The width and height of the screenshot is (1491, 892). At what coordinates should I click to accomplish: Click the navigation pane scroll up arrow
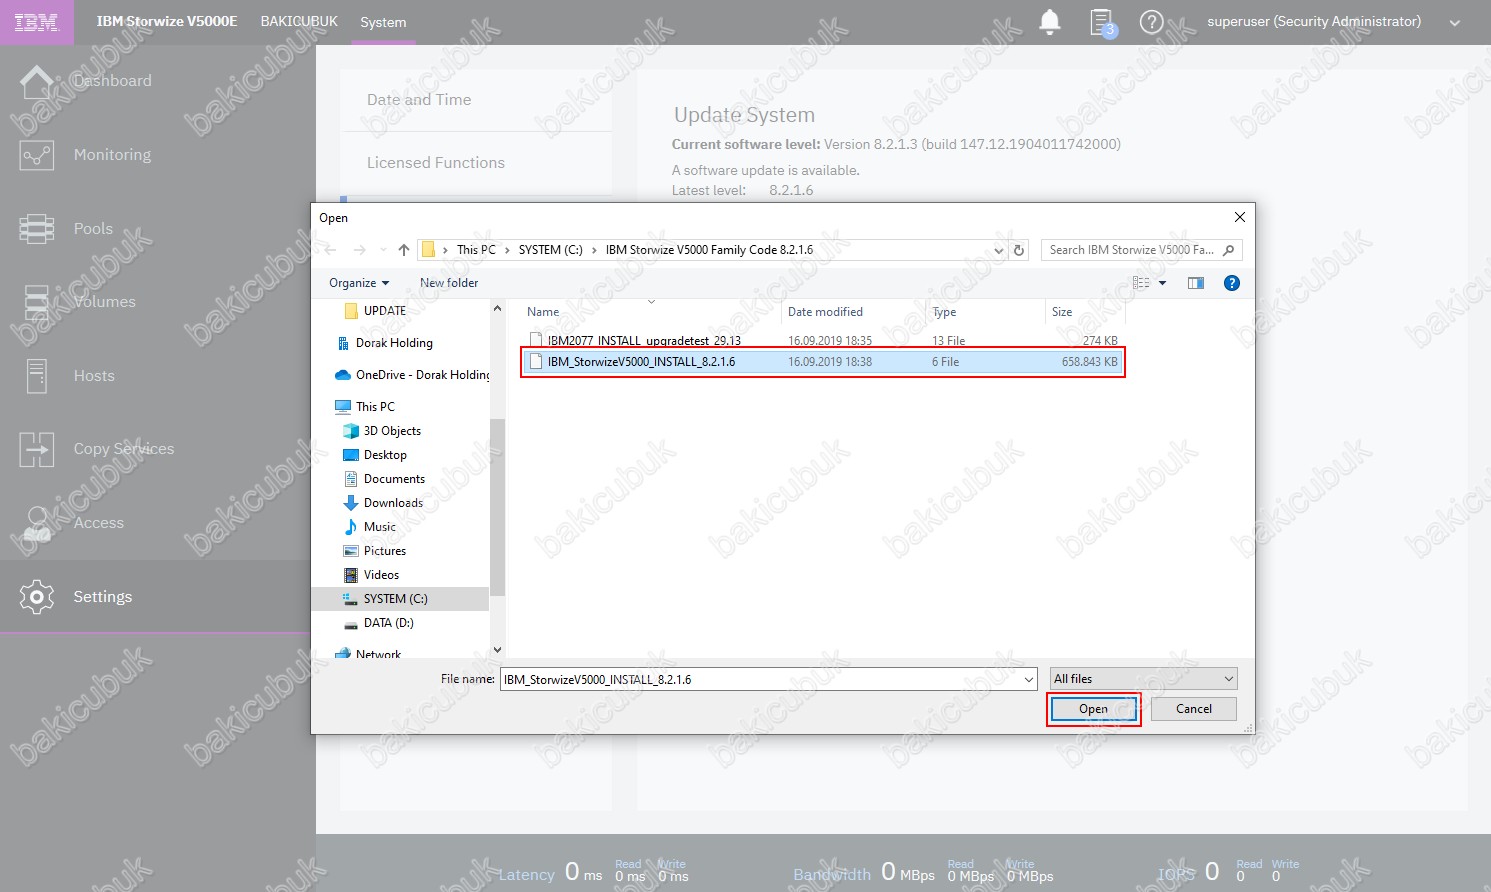(497, 309)
